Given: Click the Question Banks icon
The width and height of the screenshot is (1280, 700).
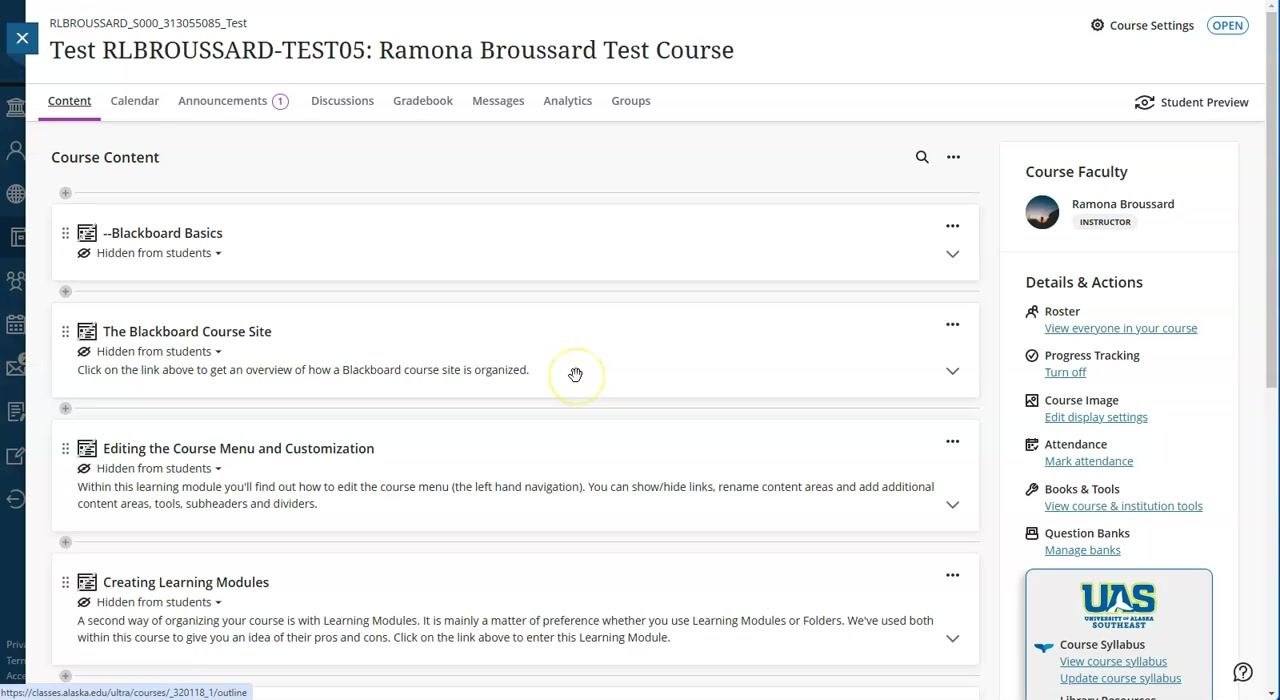Looking at the screenshot, I should (1032, 533).
